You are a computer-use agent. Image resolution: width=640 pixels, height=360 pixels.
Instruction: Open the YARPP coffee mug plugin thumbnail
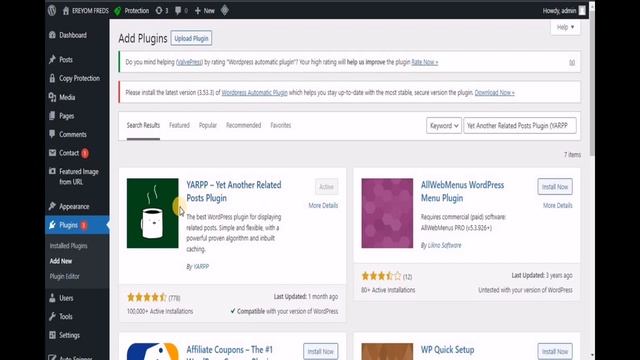coord(153,213)
